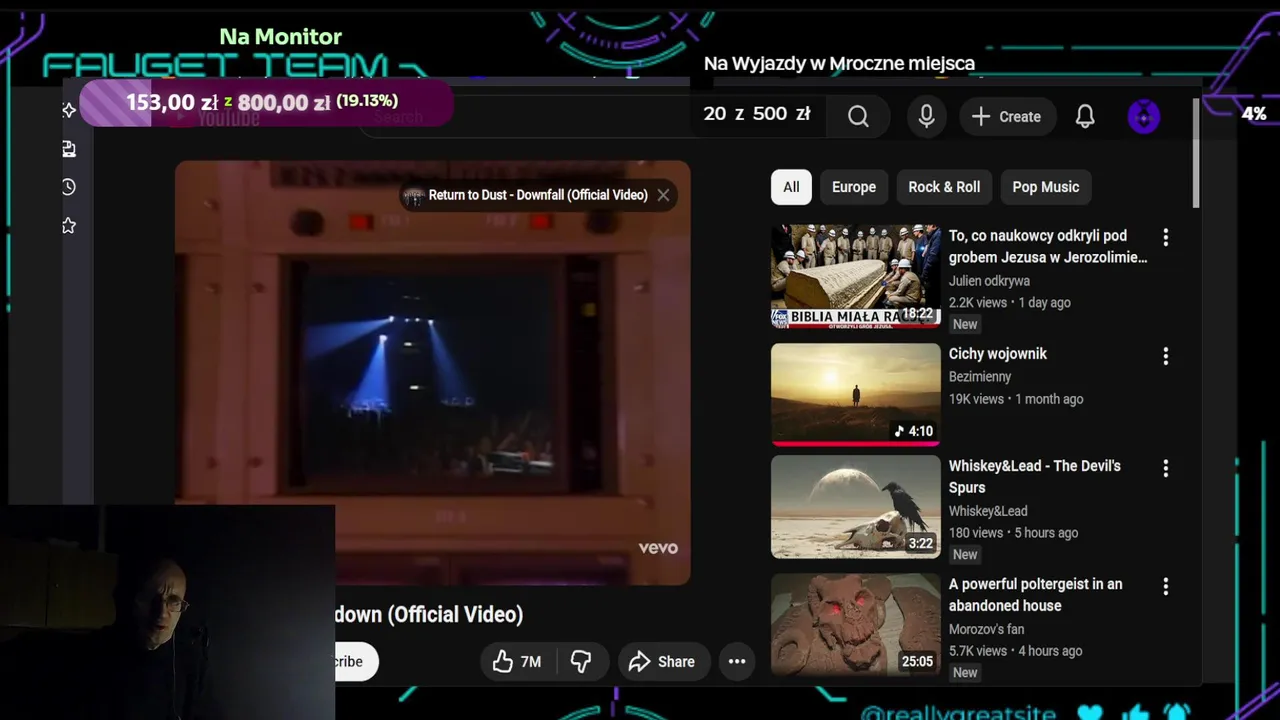The width and height of the screenshot is (1280, 720).
Task: Click title 'Whiskey&Lead - The Devil's Spurs'
Action: click(x=1035, y=477)
